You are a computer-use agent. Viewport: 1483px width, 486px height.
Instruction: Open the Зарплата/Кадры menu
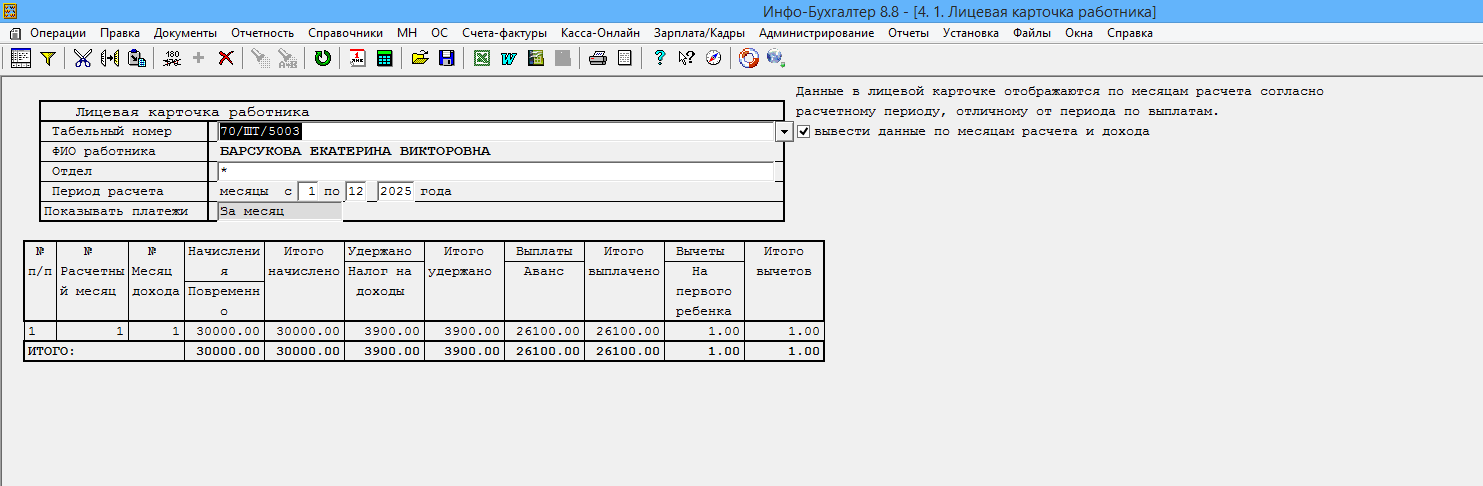[x=699, y=33]
